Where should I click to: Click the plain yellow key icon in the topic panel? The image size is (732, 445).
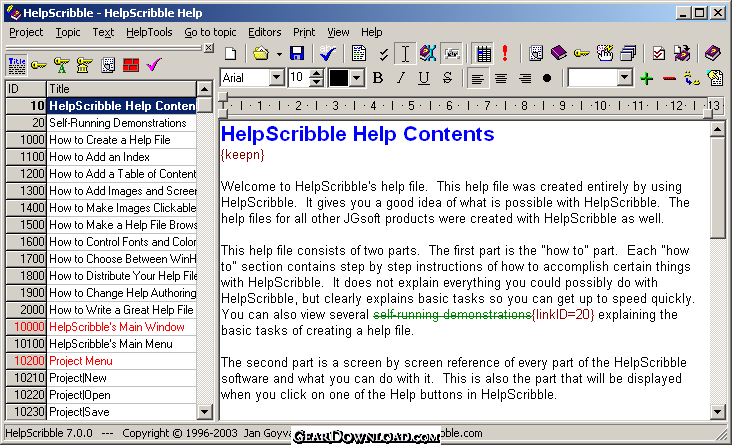(x=39, y=65)
